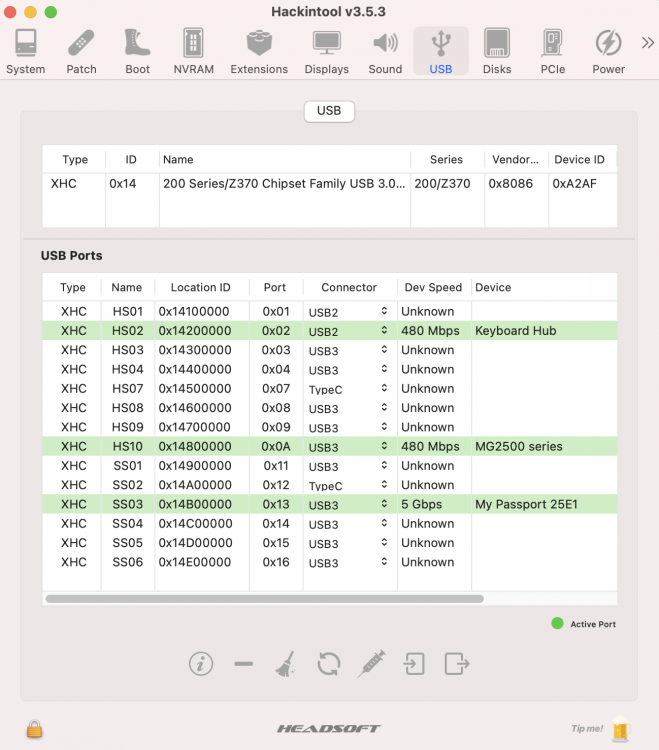
Task: Click the USB info icon button
Action: [201, 663]
